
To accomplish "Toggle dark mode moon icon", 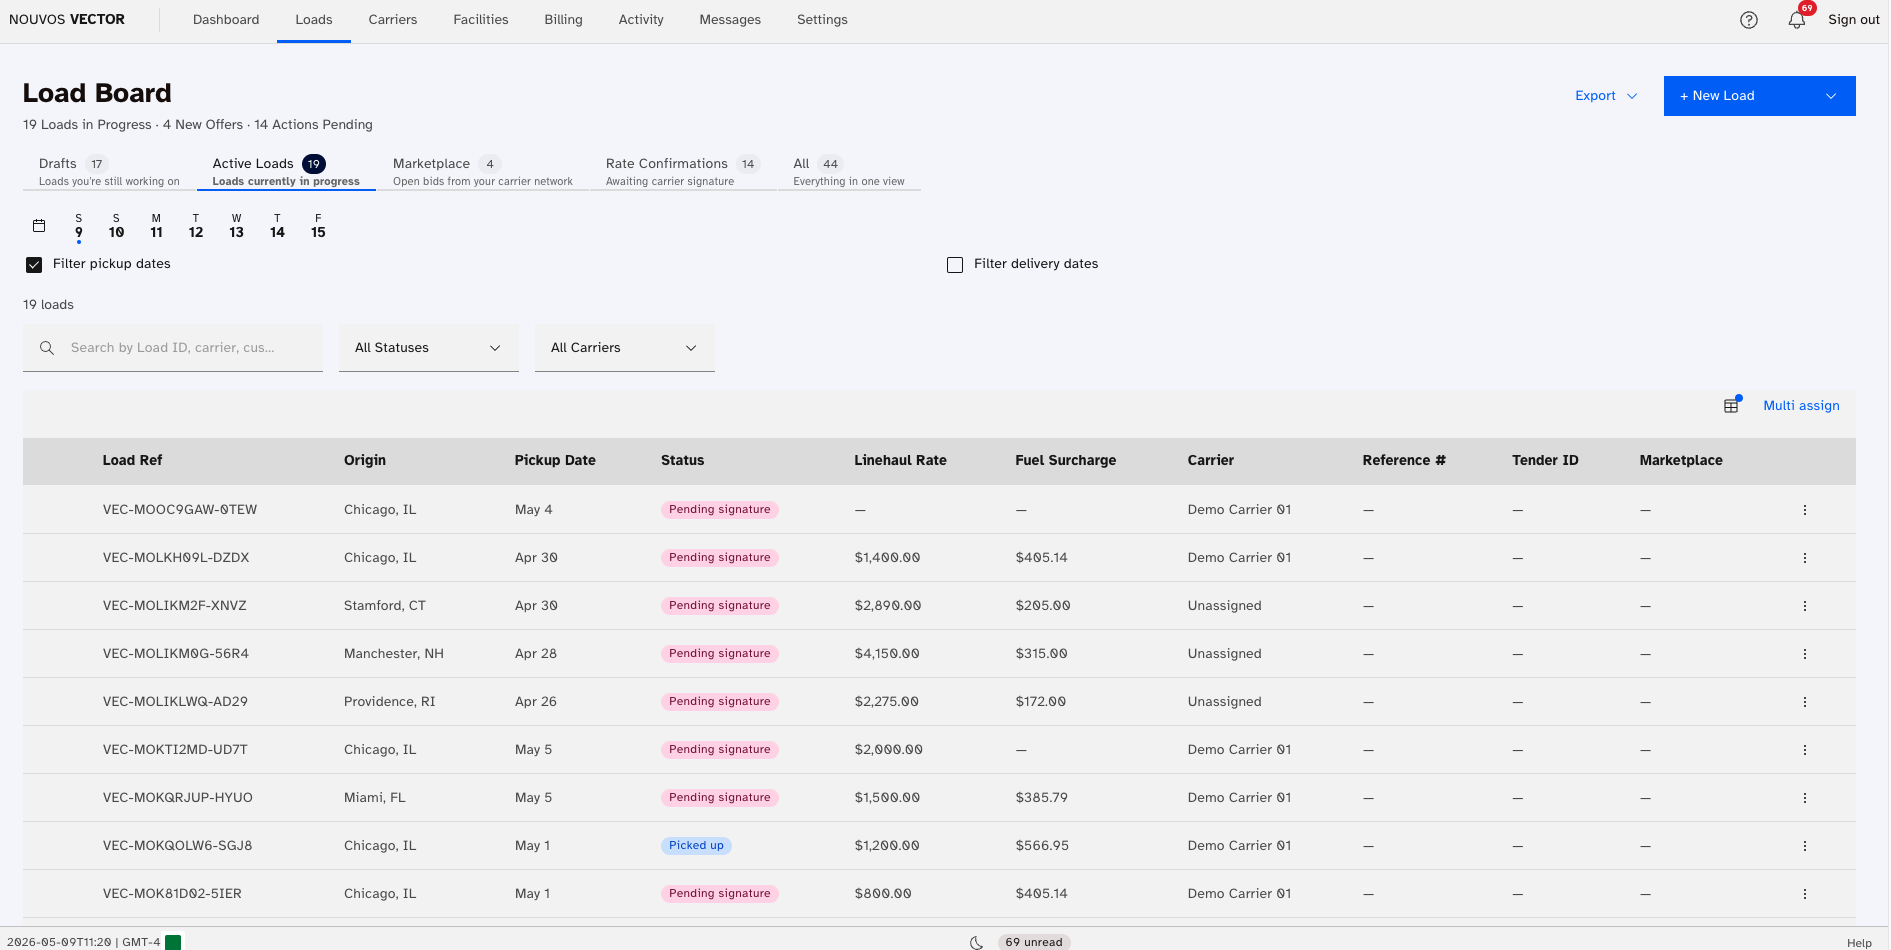I will click(977, 942).
